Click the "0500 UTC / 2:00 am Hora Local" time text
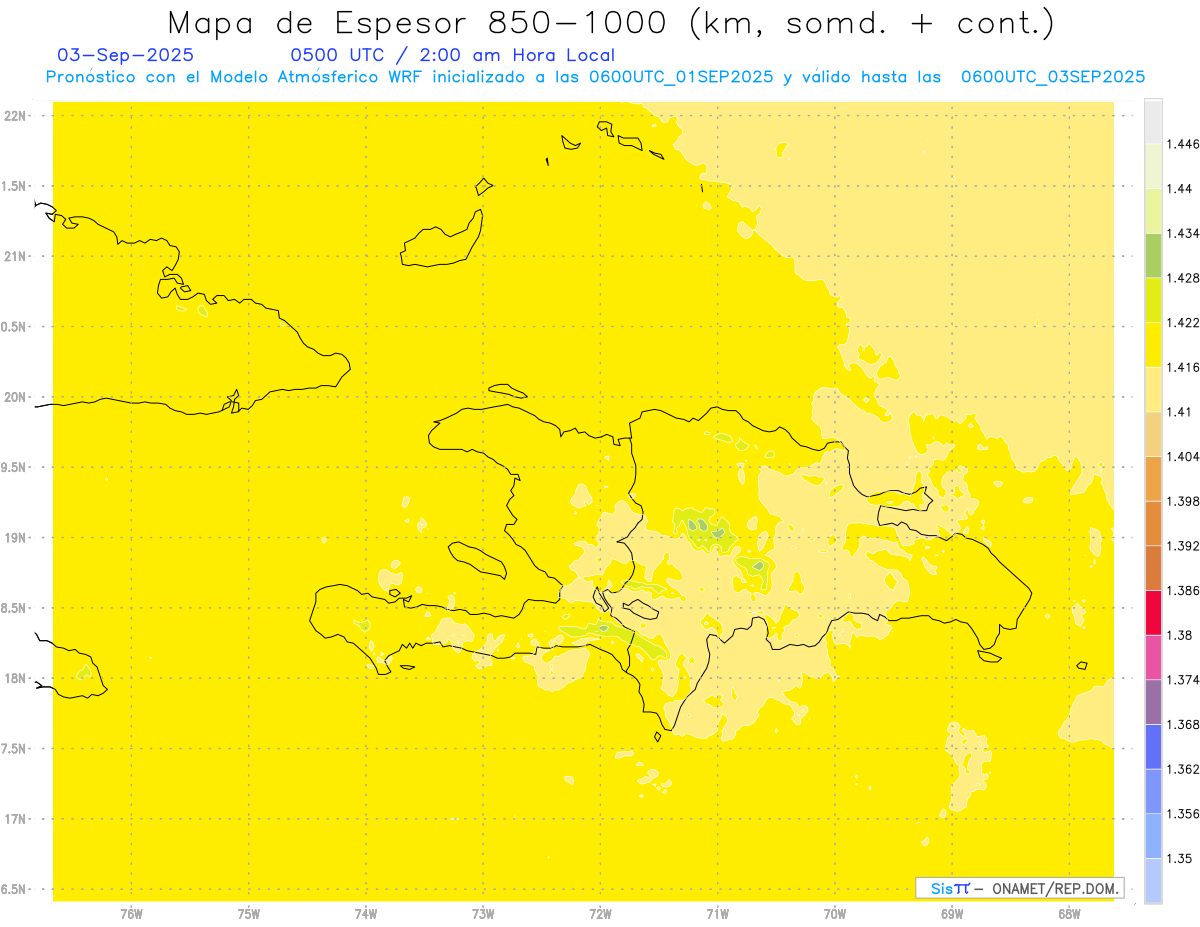 452,55
